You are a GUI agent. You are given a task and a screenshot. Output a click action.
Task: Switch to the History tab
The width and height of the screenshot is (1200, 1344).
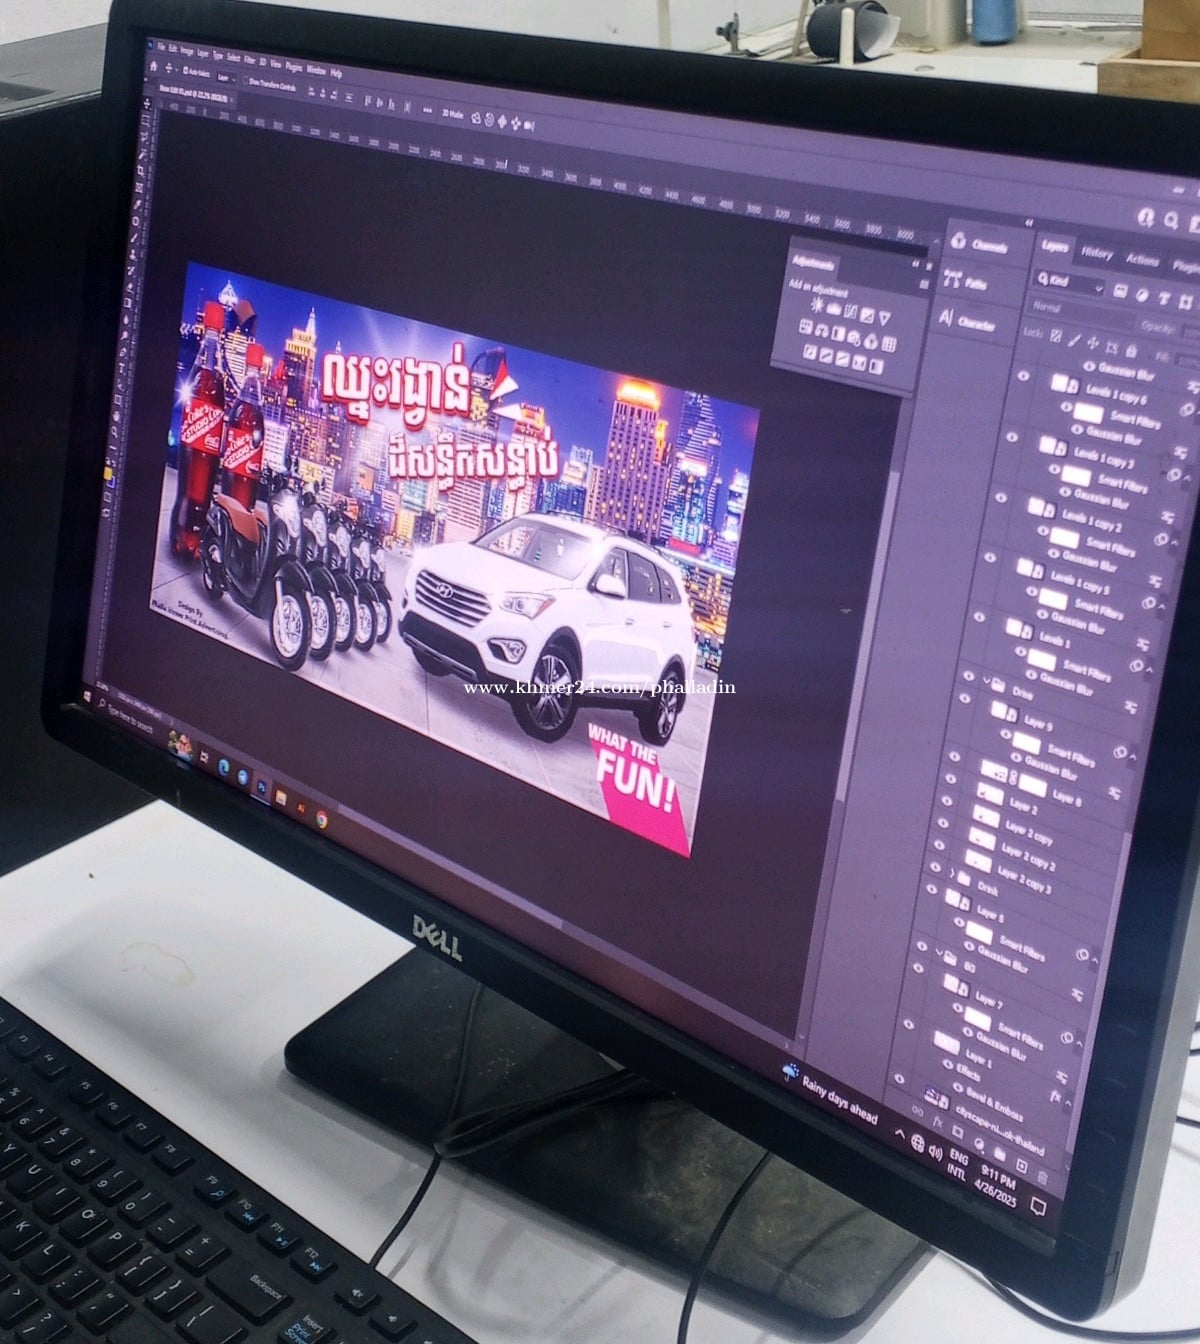pos(1097,253)
